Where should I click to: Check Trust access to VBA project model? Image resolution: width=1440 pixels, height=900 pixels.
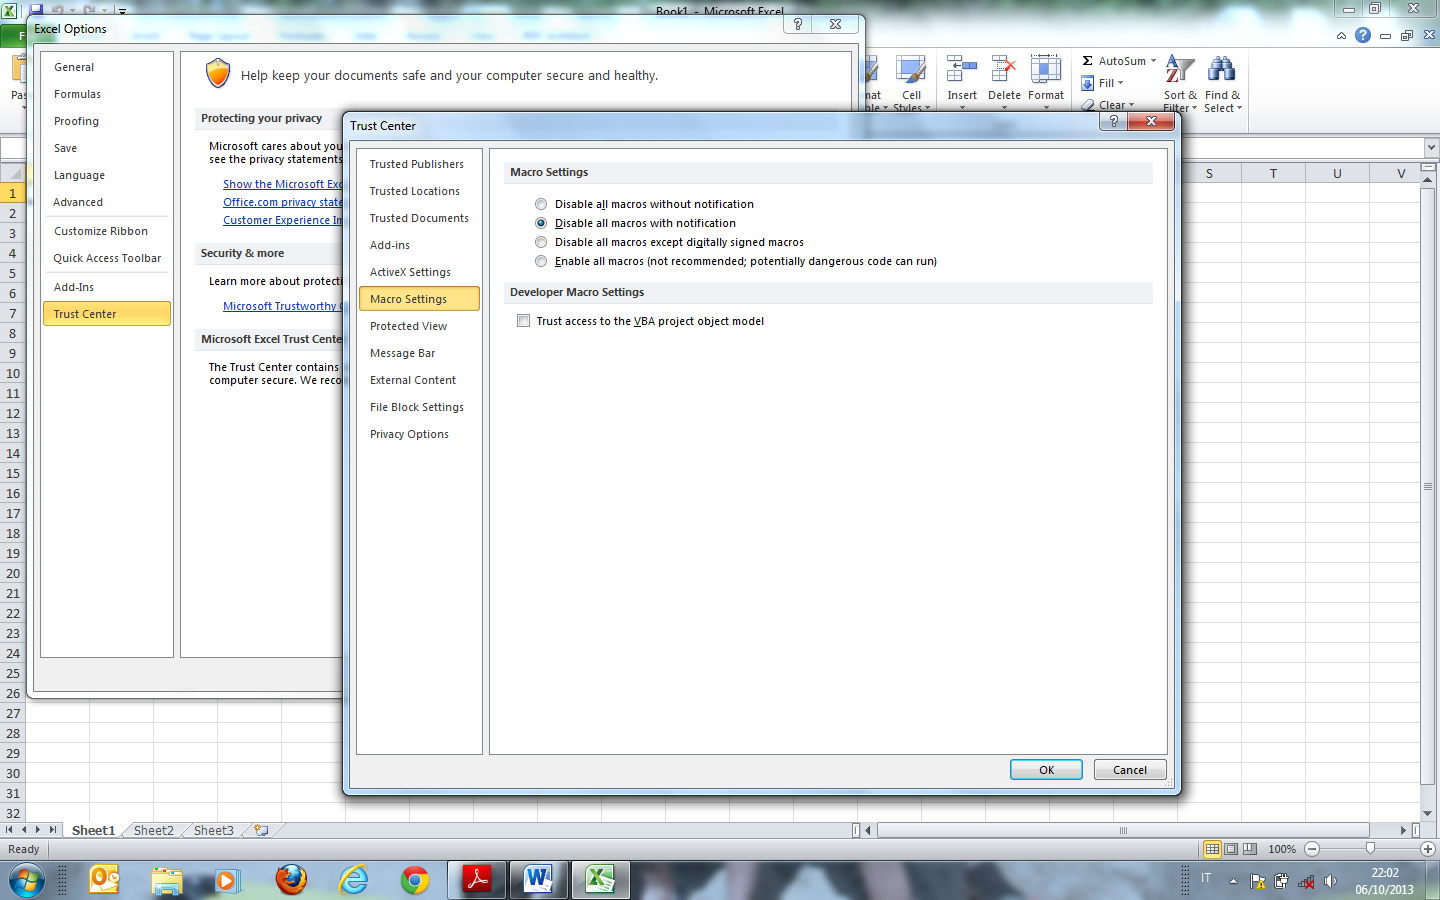(523, 321)
